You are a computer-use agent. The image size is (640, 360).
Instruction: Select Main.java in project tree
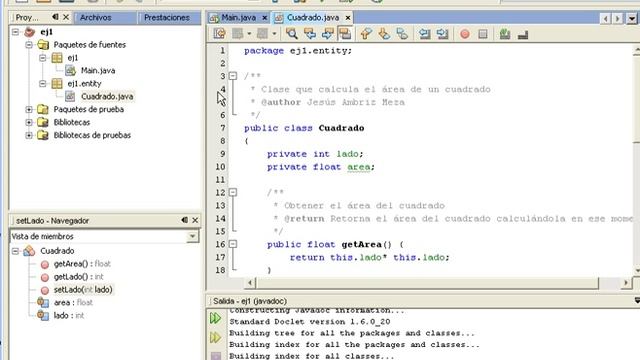click(x=98, y=71)
